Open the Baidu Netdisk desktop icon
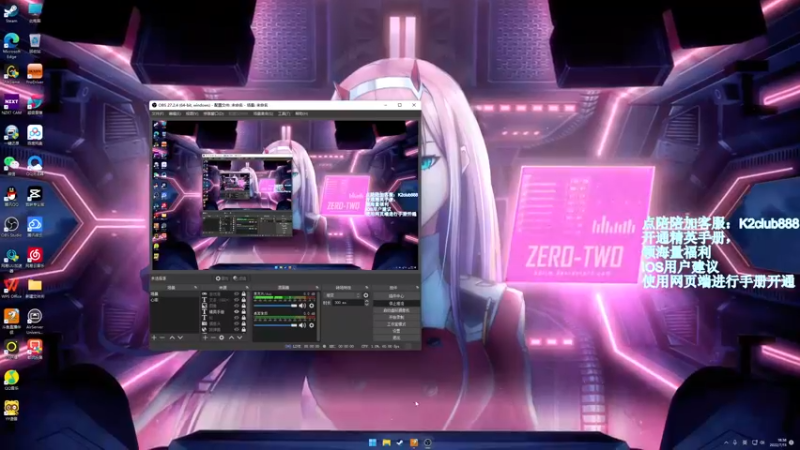Viewport: 800px width, 450px height. coord(35,134)
